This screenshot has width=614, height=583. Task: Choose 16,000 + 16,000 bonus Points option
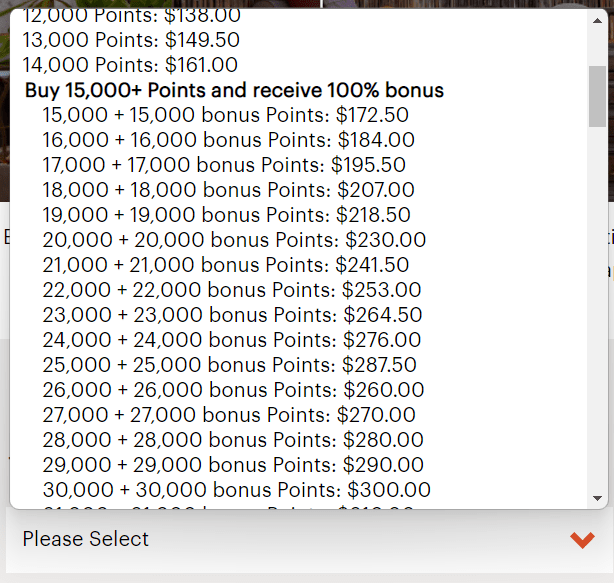pos(228,140)
